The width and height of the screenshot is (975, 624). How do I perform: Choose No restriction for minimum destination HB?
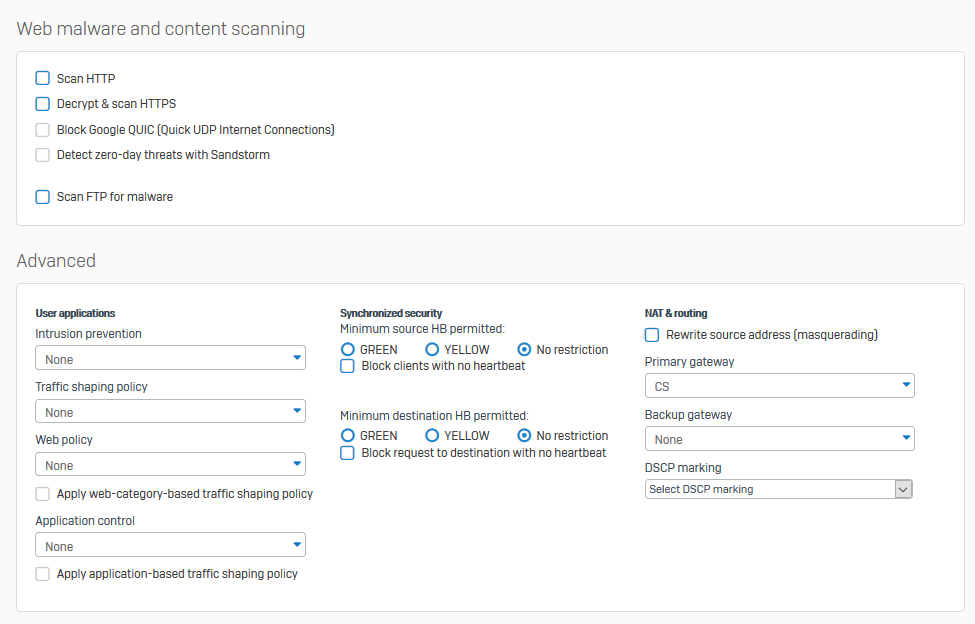(x=524, y=436)
